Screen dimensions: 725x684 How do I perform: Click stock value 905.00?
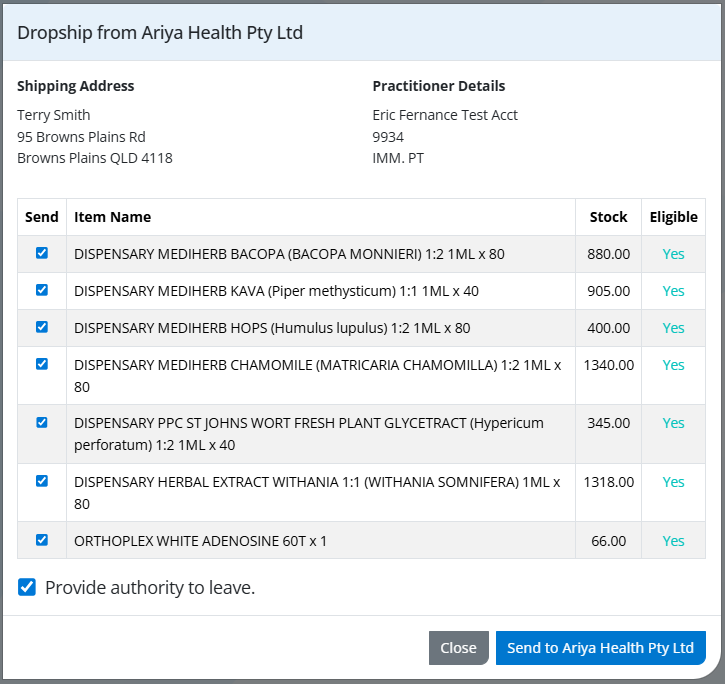(x=608, y=291)
